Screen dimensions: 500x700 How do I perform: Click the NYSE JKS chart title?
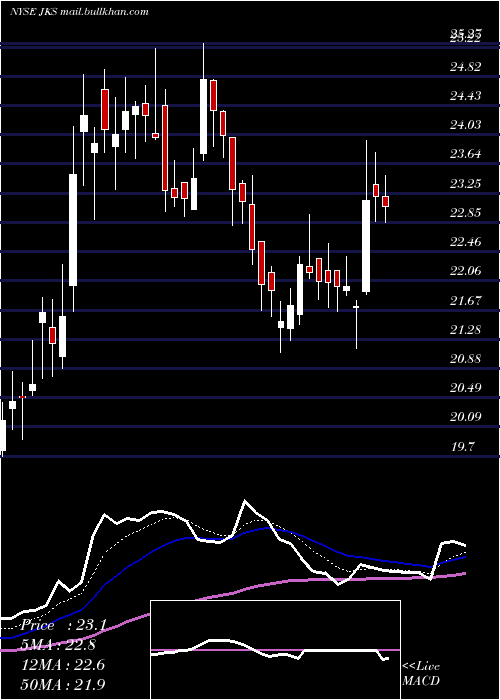79,12
